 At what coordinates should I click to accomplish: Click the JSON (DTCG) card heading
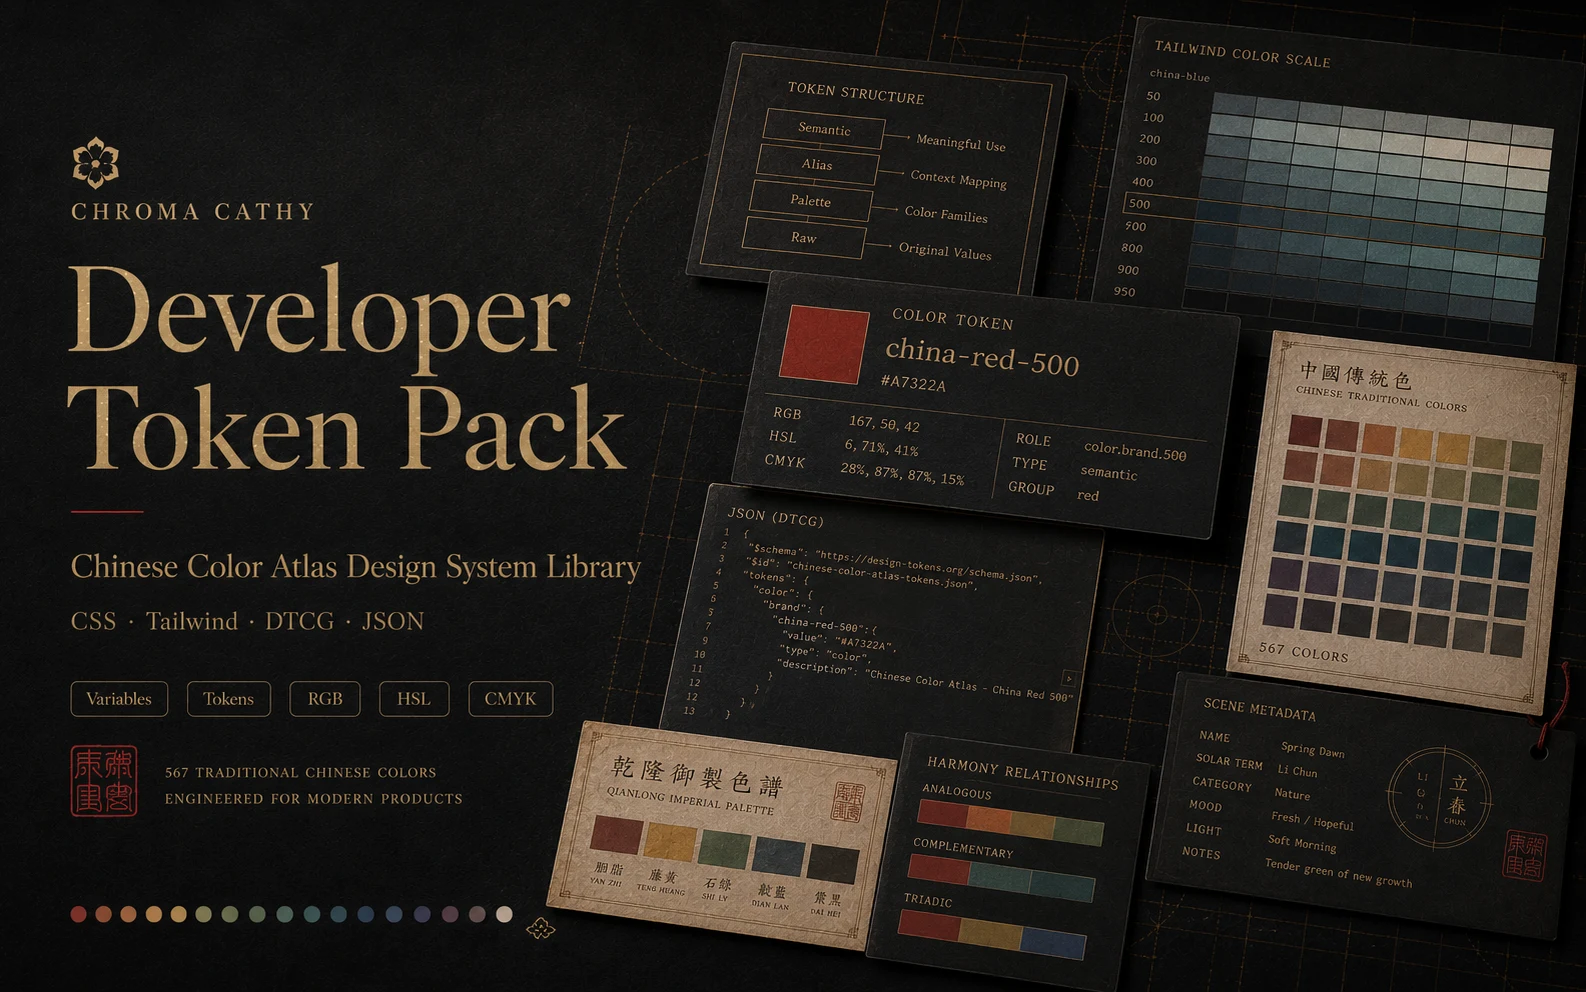[775, 517]
